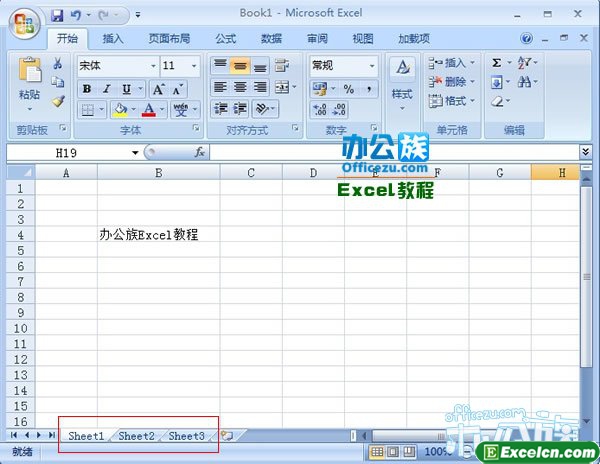Open Excel Help question mark

click(526, 38)
